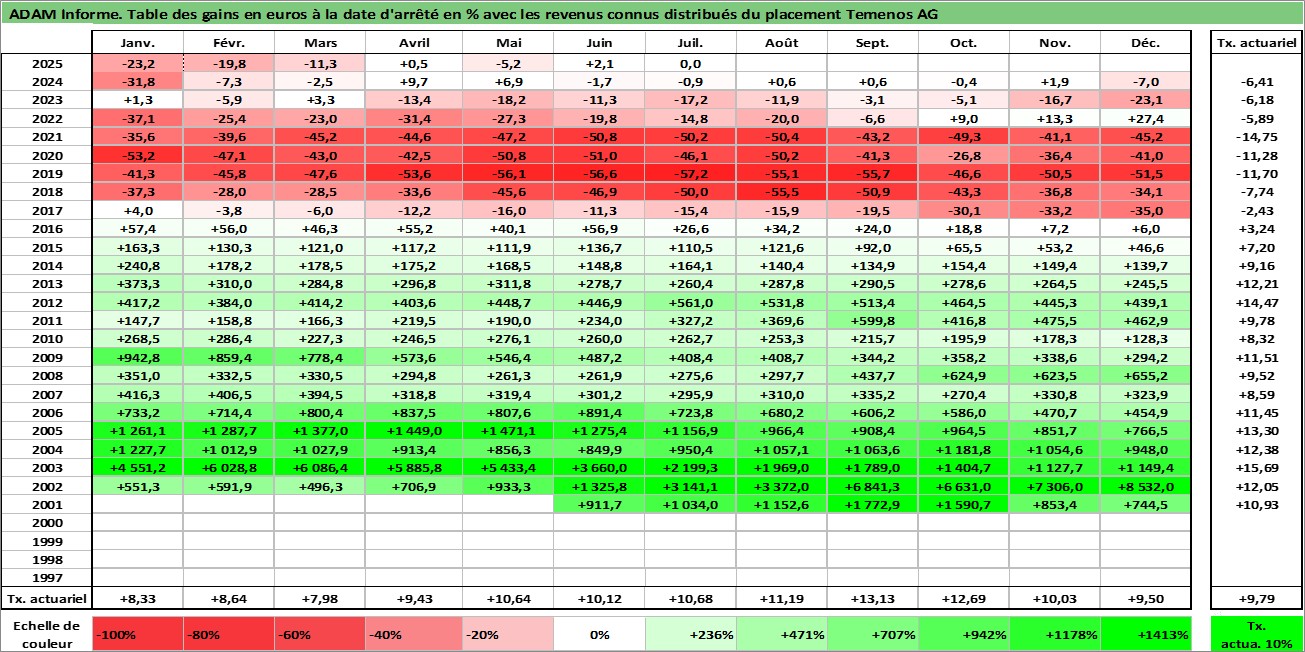Click the '+911,7' cell for Juin 2001

(599, 504)
